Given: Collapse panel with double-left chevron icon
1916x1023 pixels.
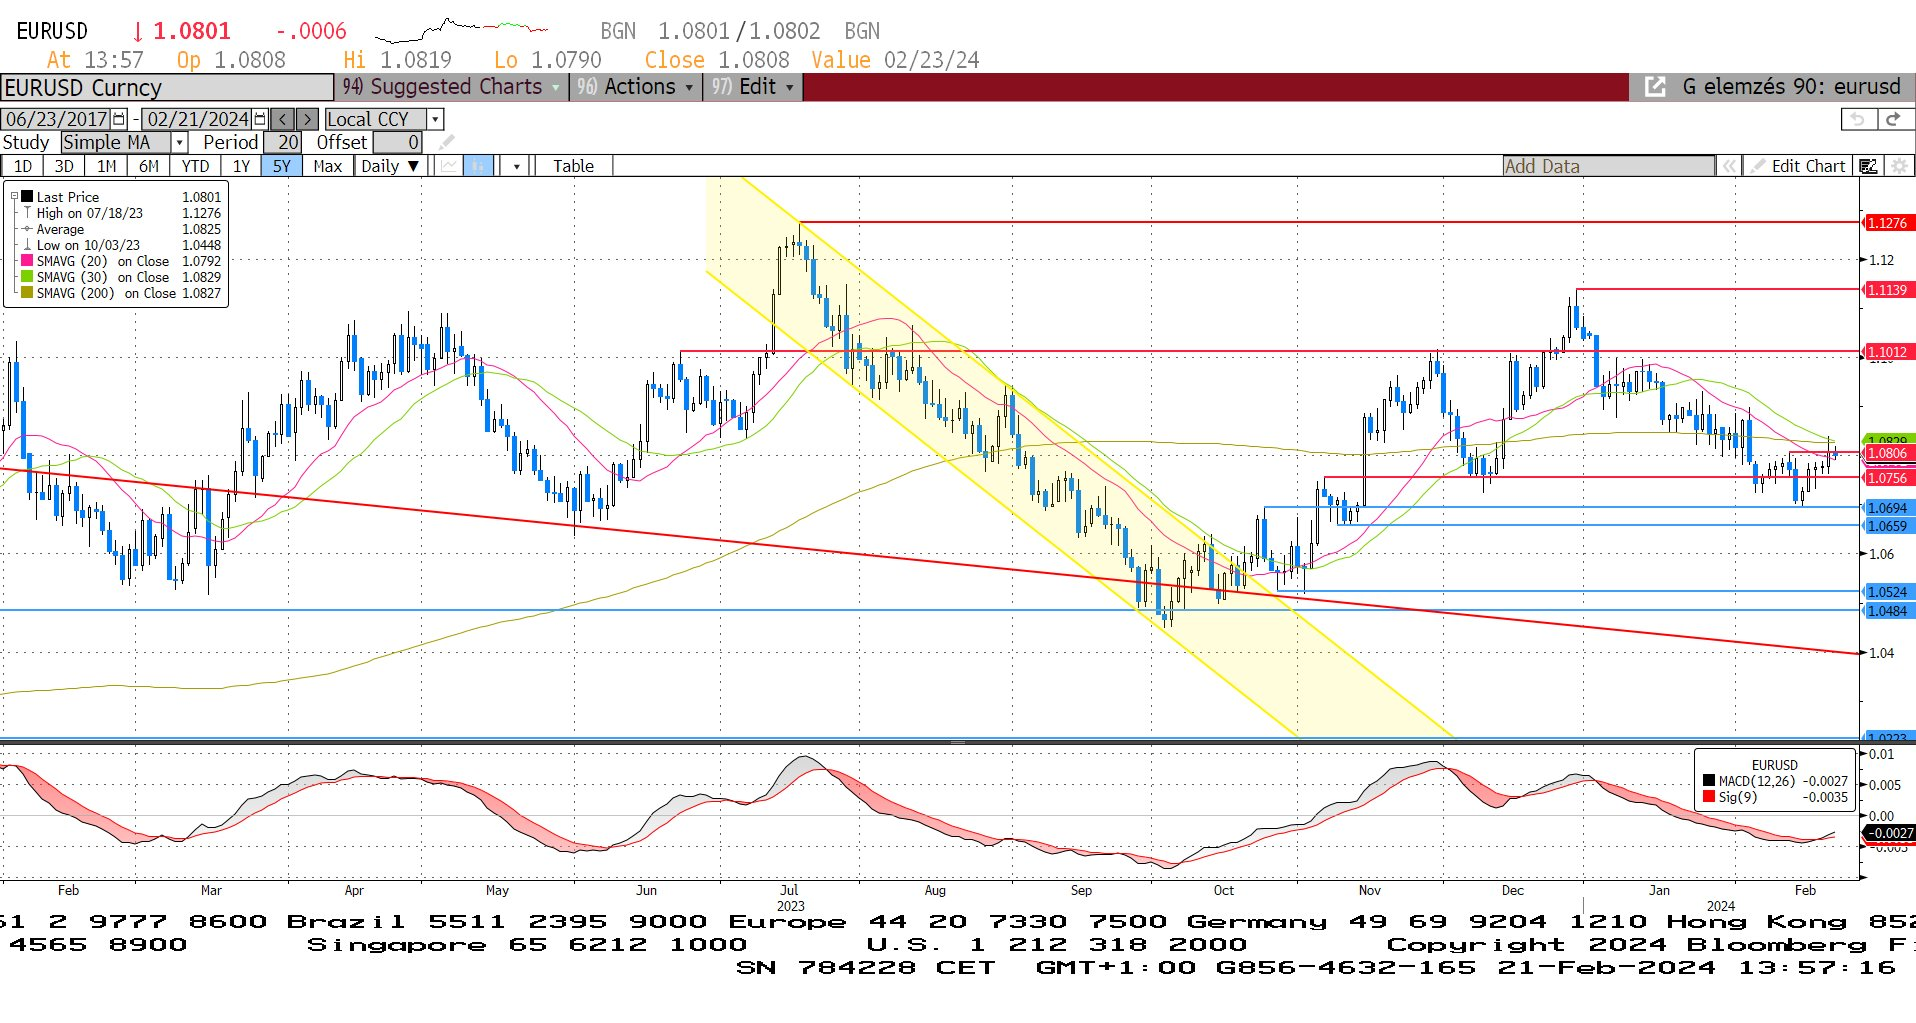Looking at the screenshot, I should click(x=1729, y=166).
